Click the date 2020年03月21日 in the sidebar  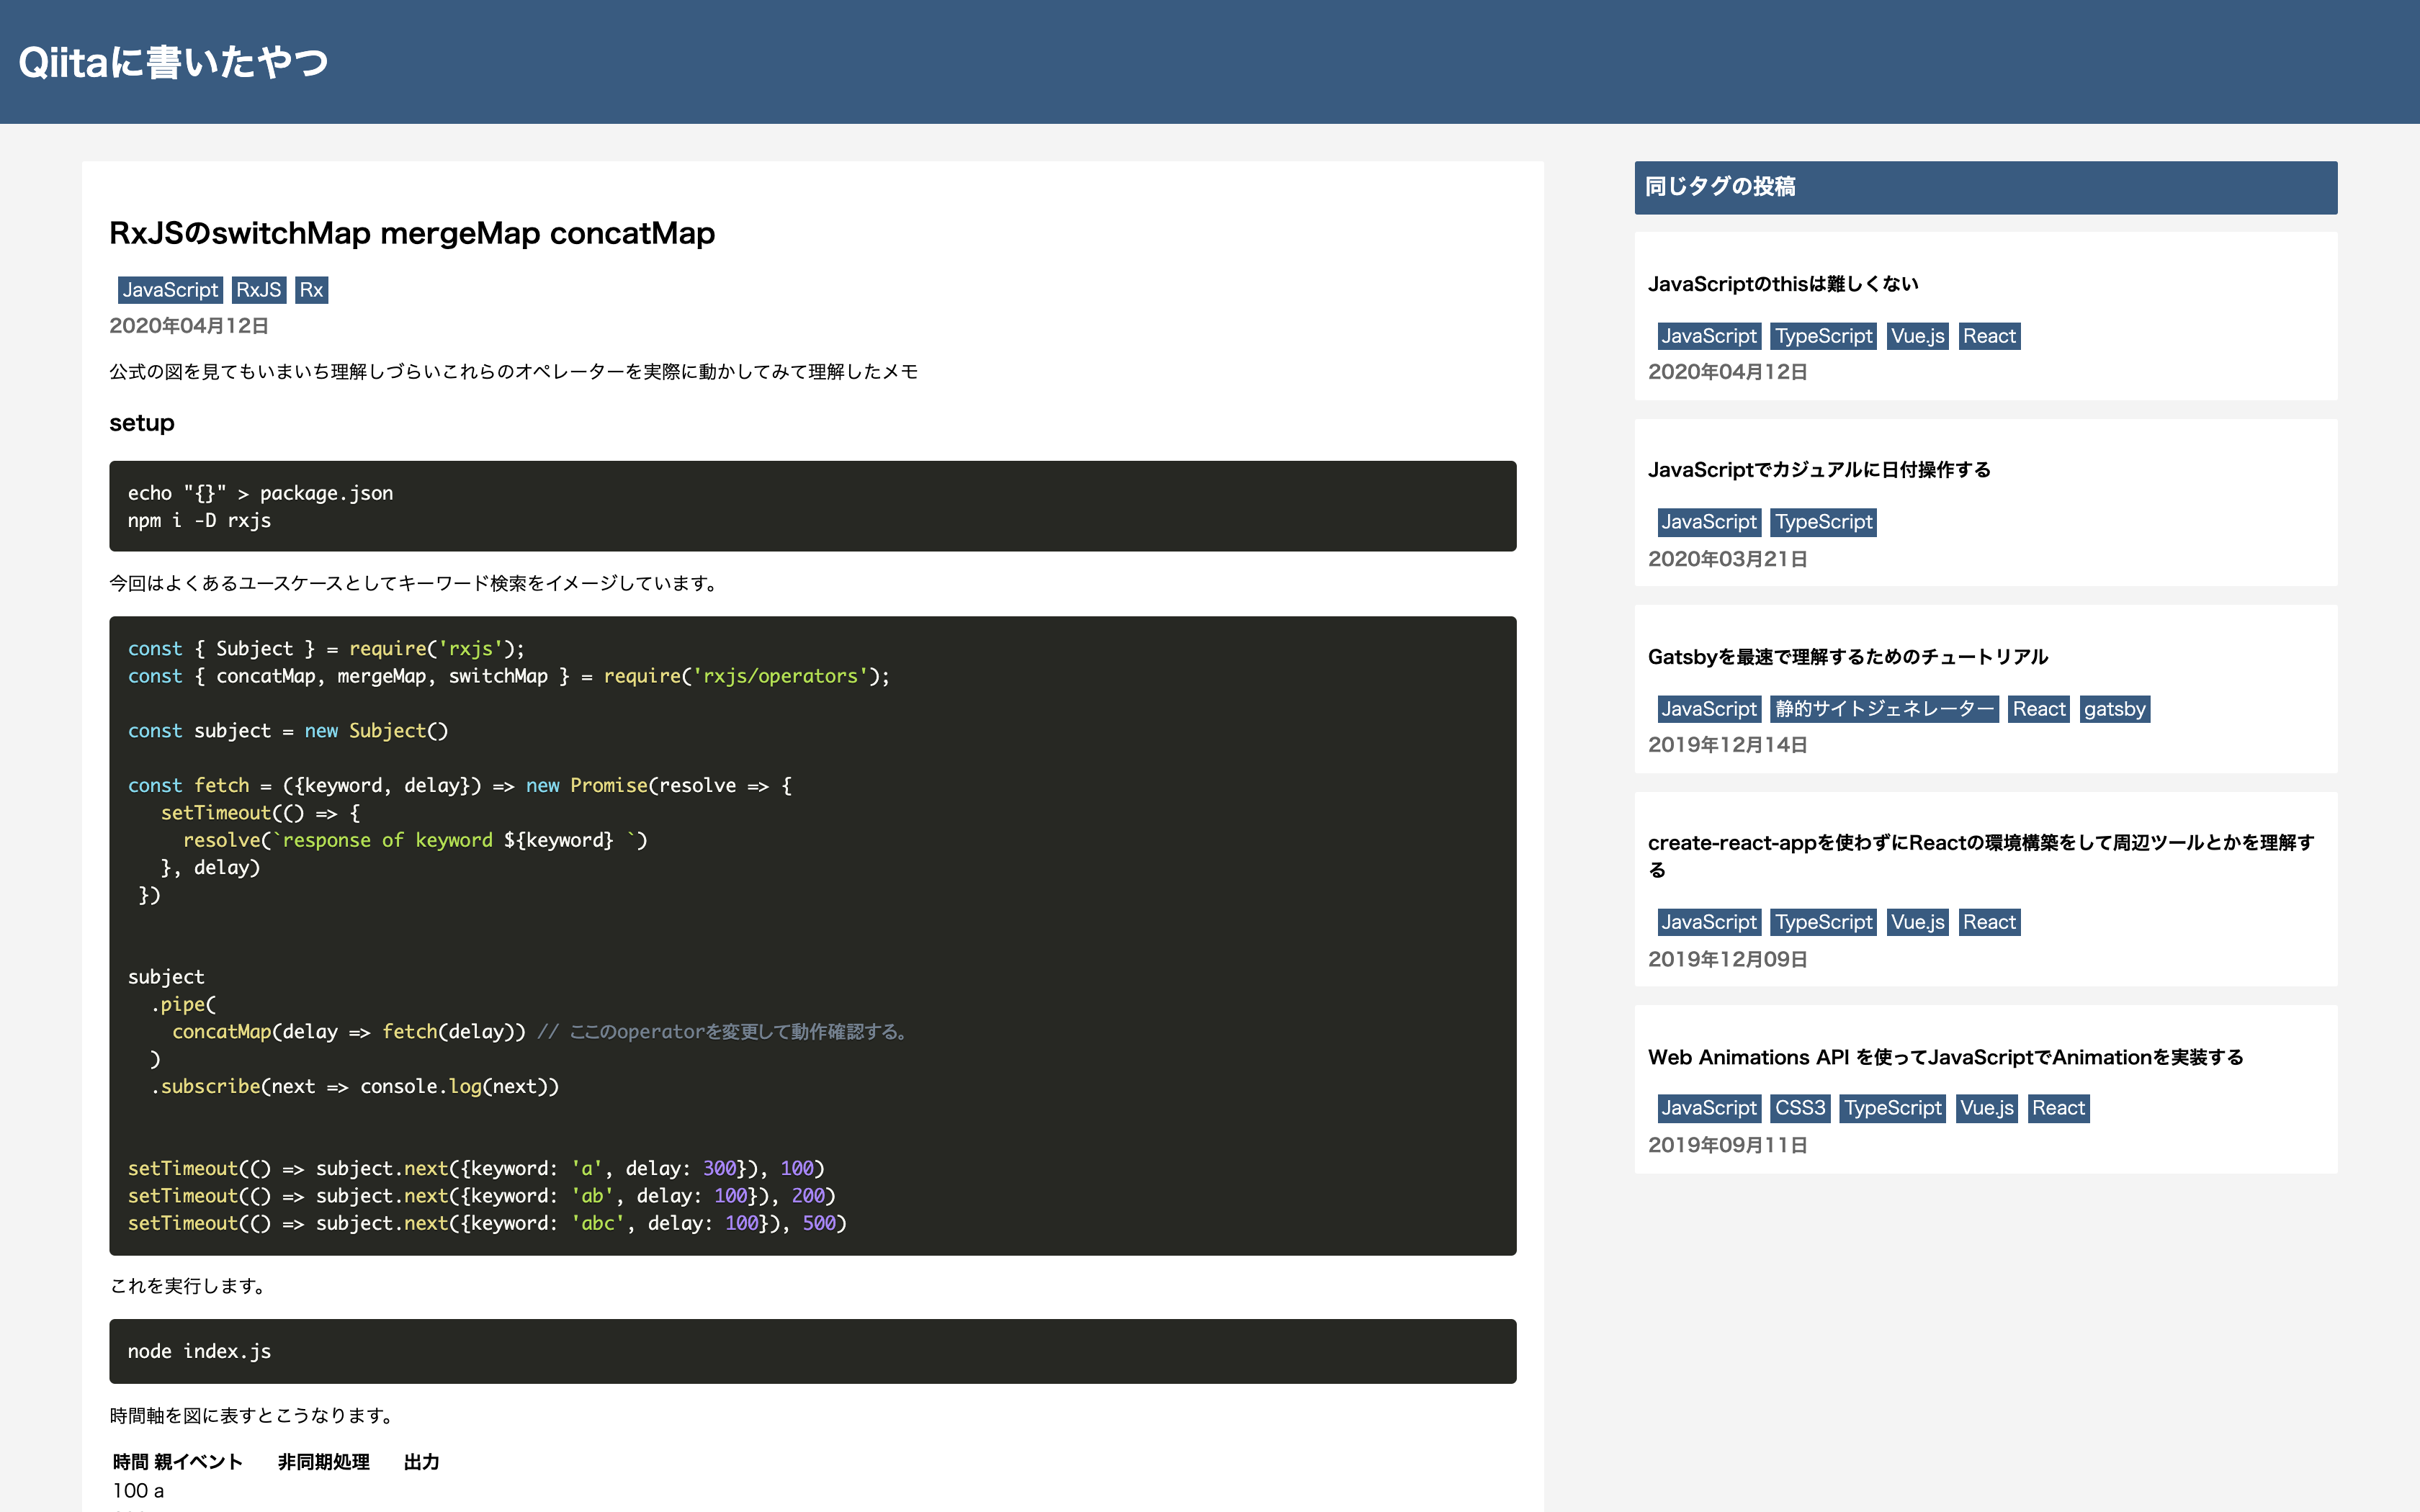click(x=1728, y=559)
